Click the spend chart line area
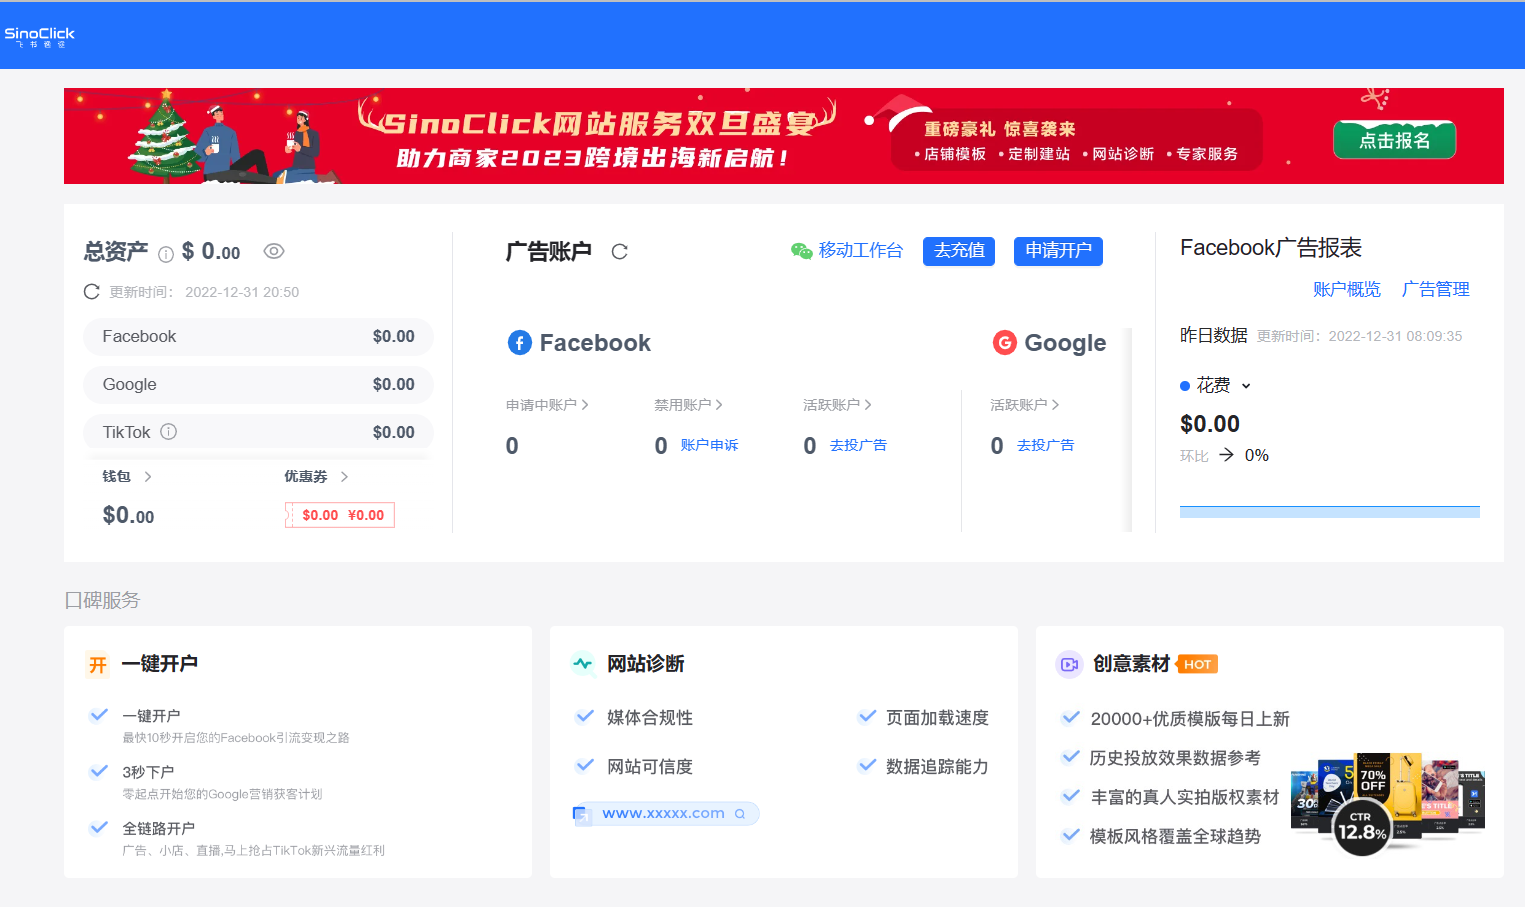This screenshot has width=1525, height=907. pos(1329,511)
